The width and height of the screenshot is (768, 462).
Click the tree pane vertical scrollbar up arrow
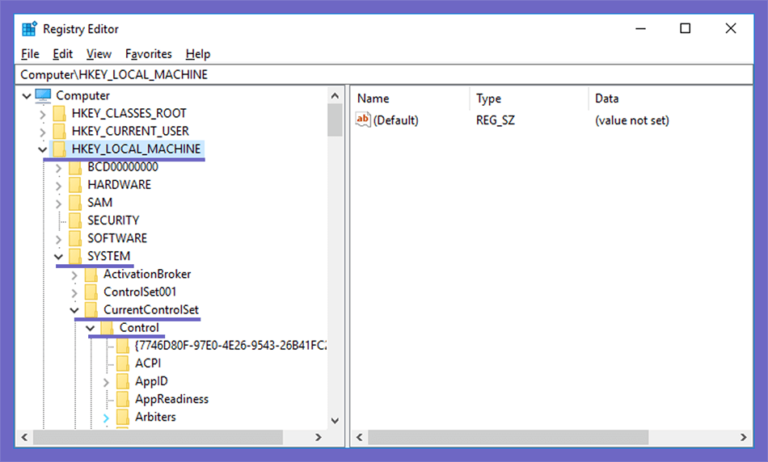pyautogui.click(x=335, y=96)
